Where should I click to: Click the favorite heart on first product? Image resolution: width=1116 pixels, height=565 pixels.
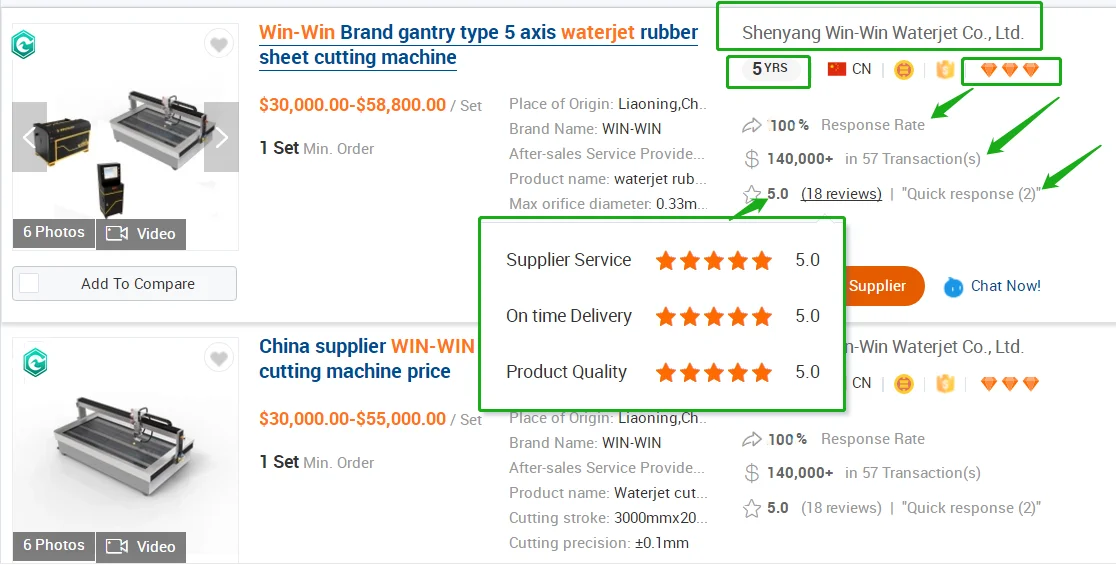pos(219,44)
